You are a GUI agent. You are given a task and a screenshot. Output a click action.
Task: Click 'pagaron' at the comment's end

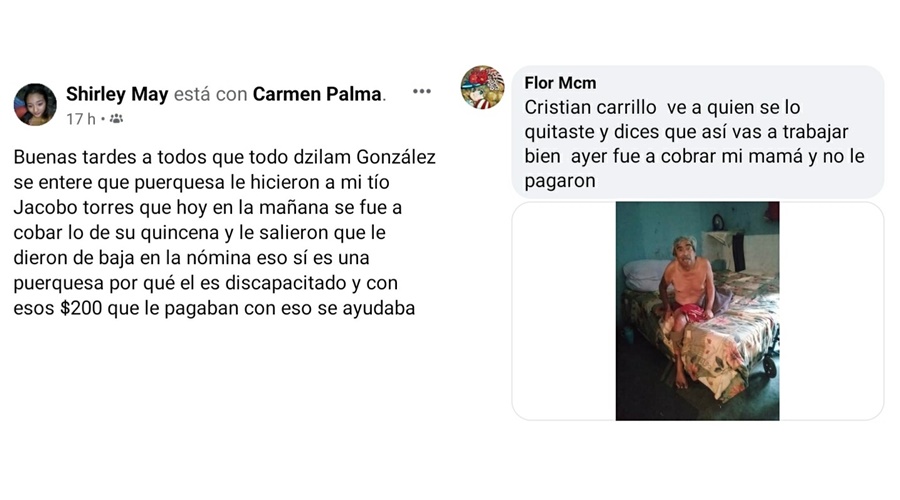(560, 181)
